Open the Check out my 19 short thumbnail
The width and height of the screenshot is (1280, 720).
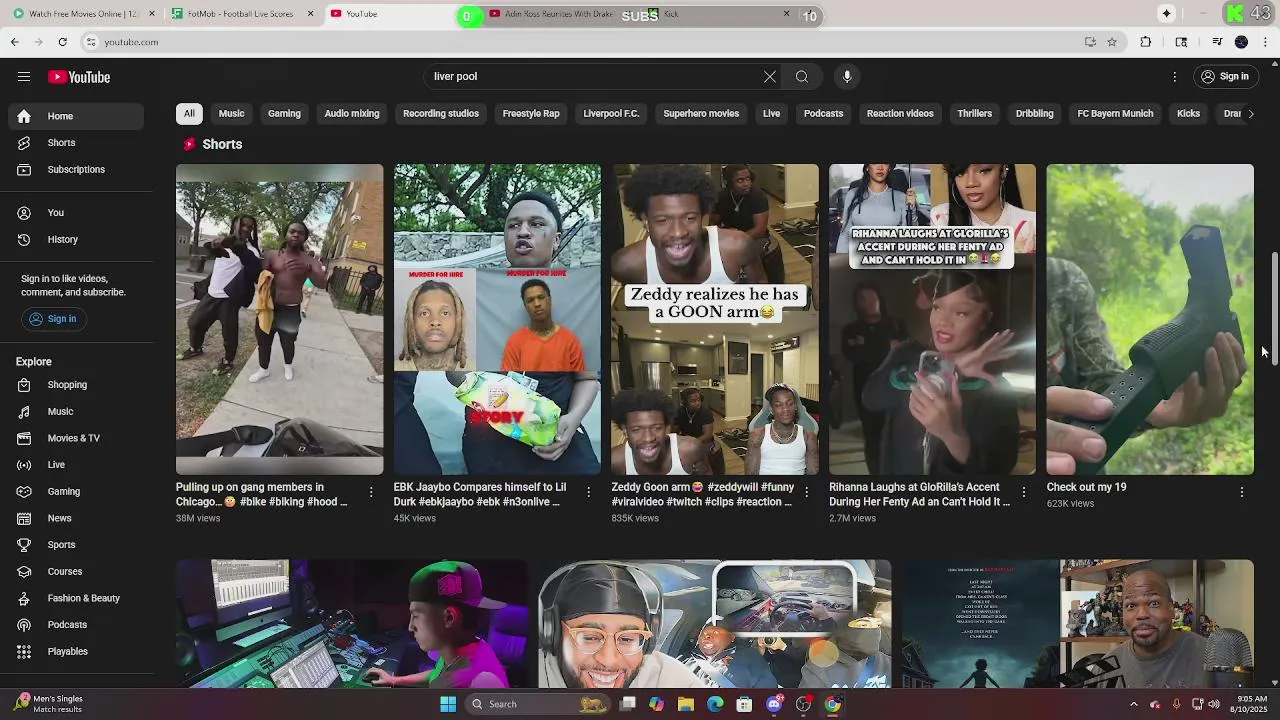tap(1150, 319)
